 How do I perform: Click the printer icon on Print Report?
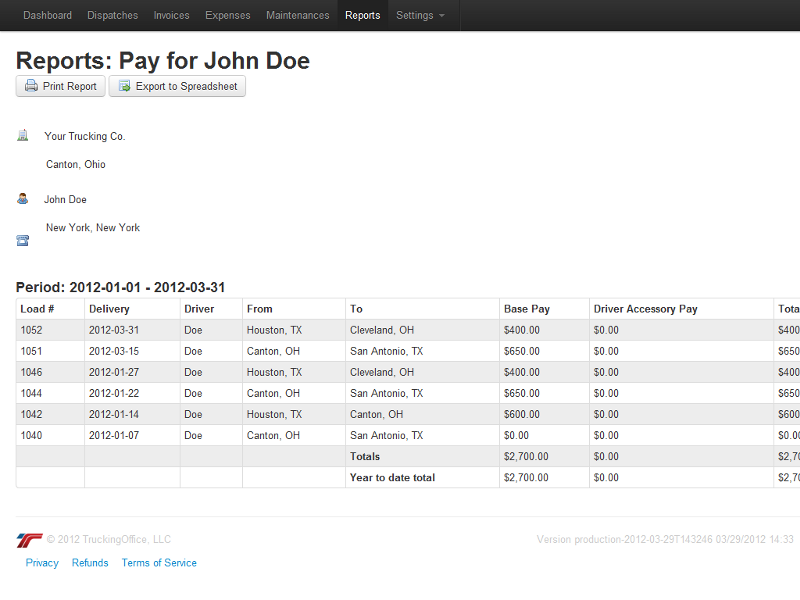coord(31,87)
